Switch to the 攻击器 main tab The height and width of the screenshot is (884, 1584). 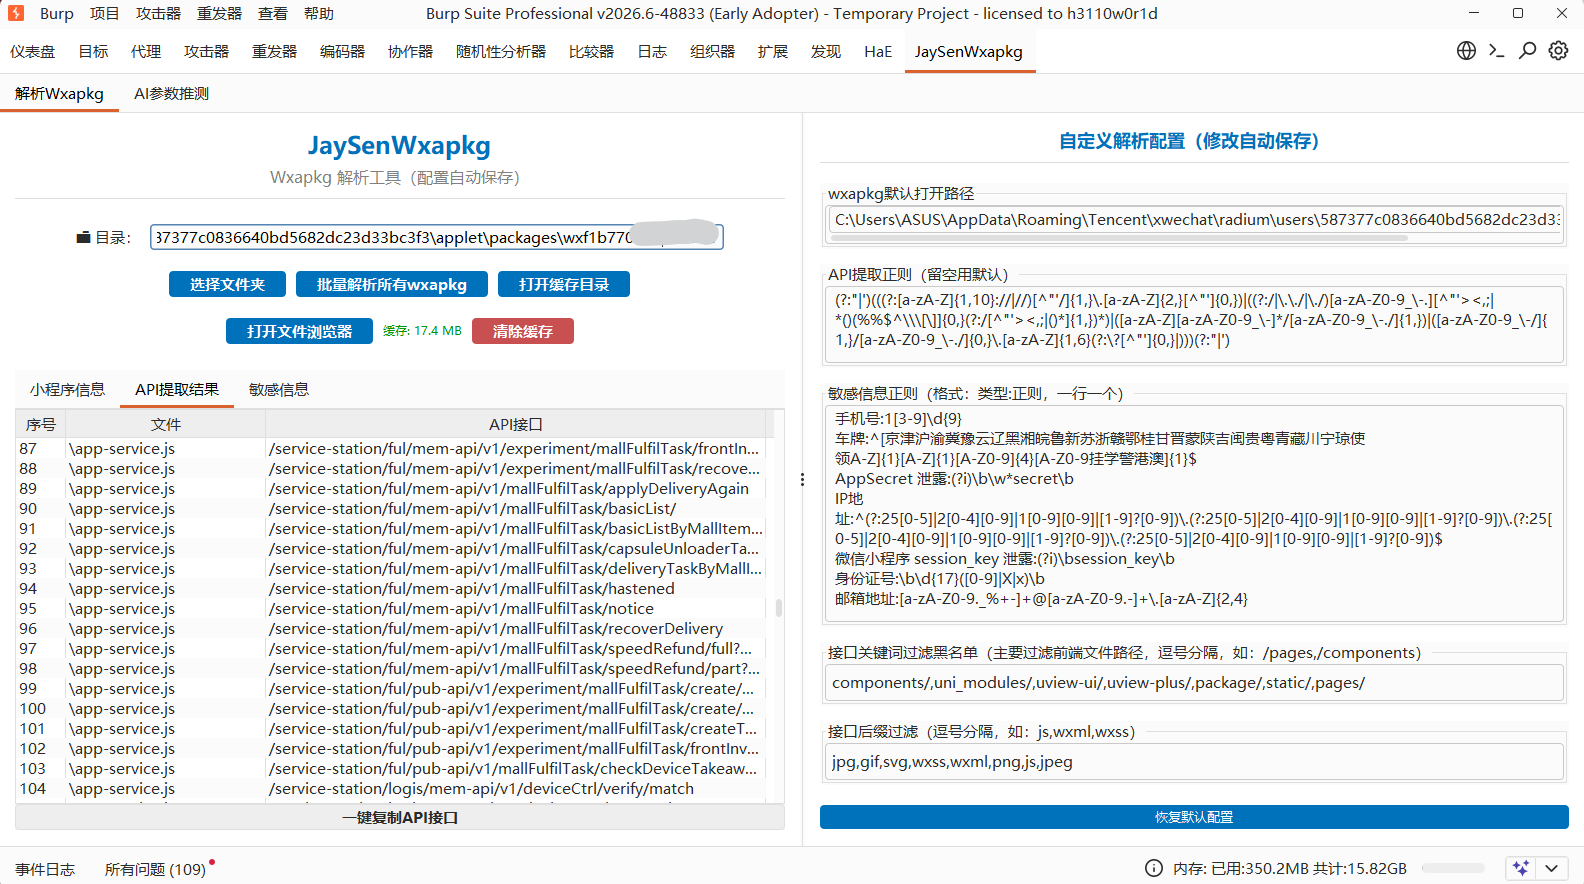[x=206, y=51]
